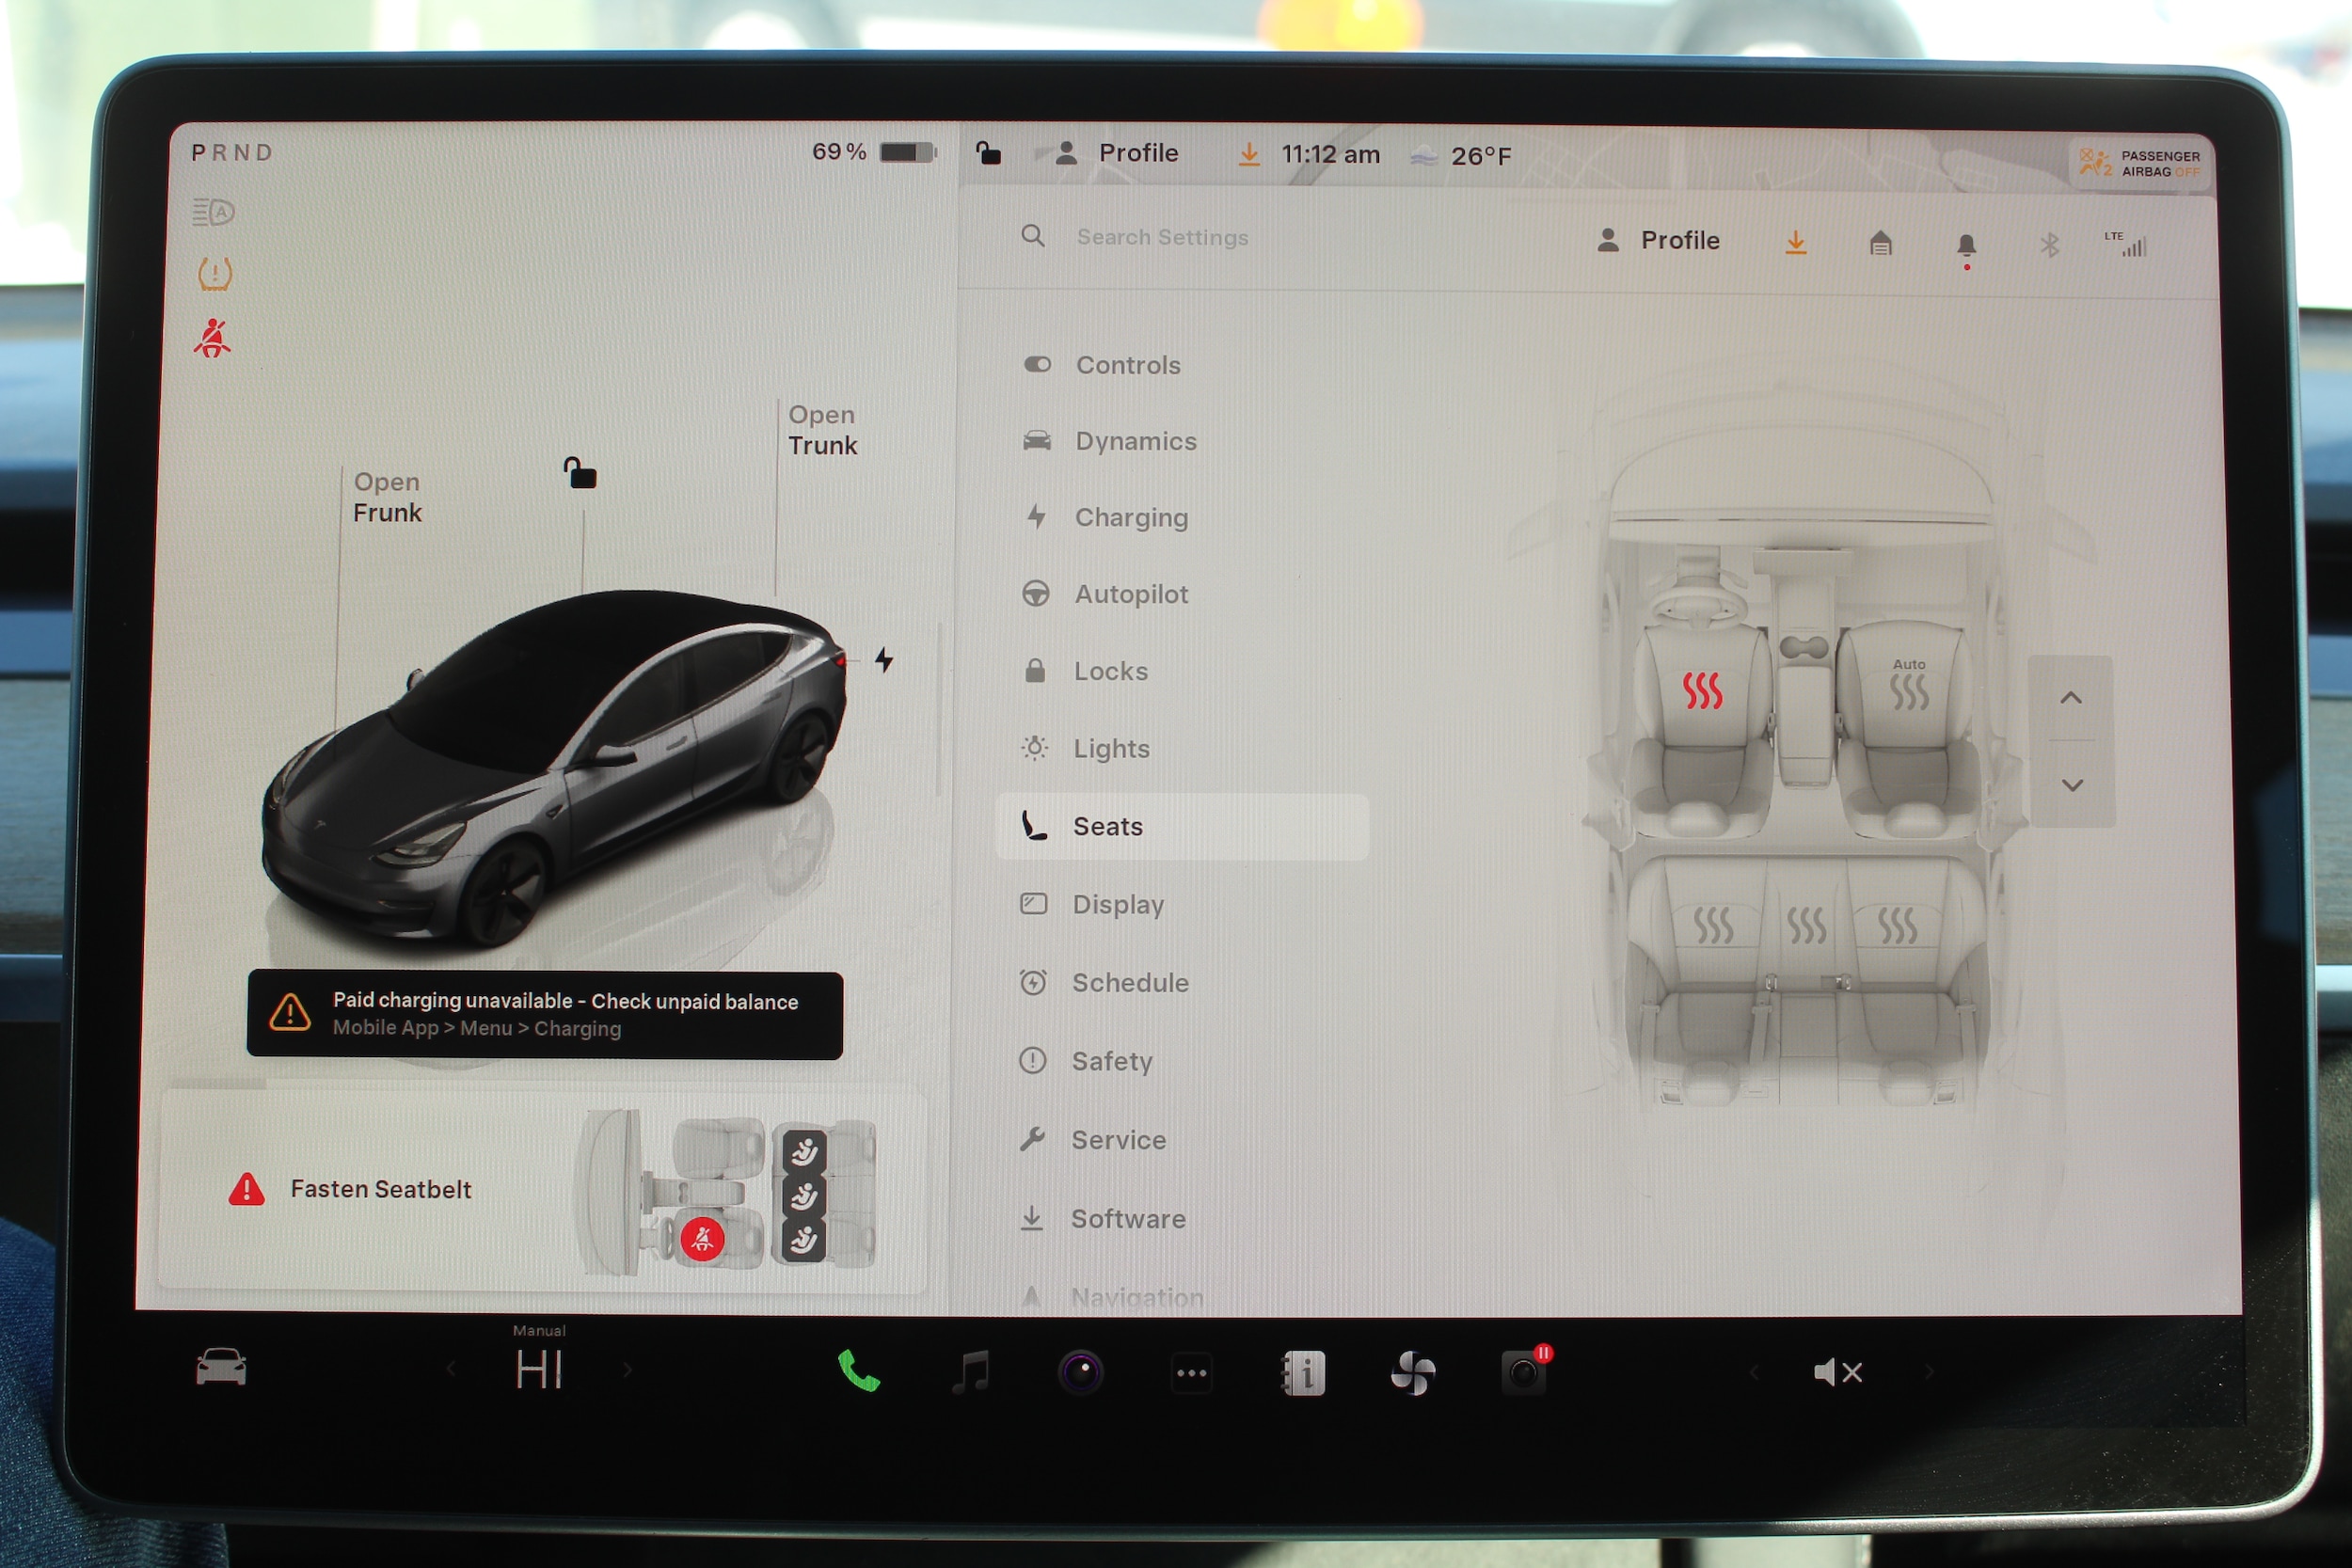2352x1568 pixels.
Task: Tap Open Frunk
Action: point(387,497)
